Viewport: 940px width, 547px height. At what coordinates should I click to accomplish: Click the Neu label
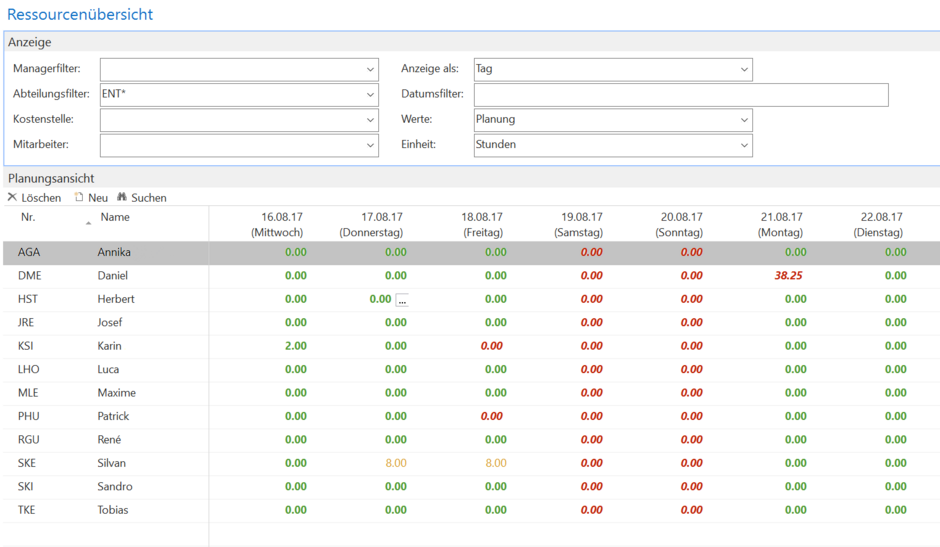point(98,197)
